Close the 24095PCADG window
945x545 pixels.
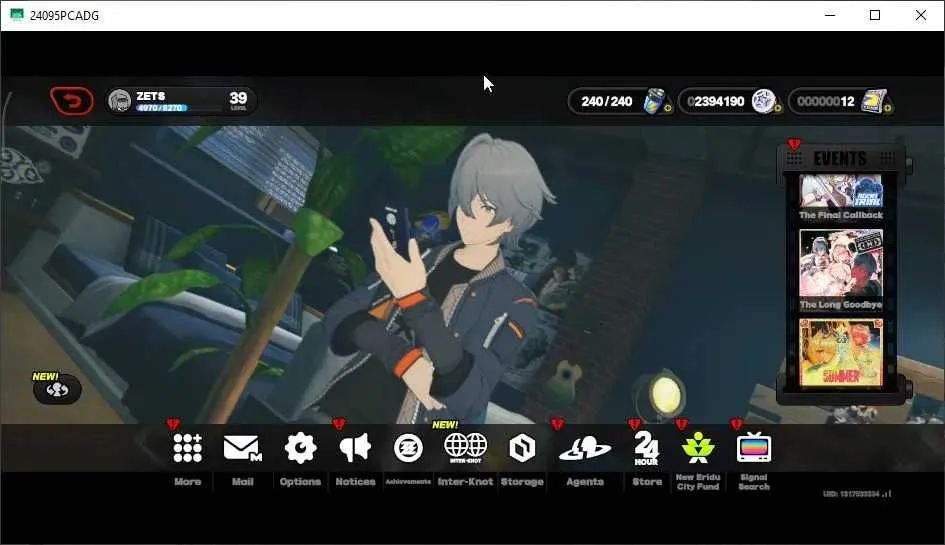[x=921, y=15]
